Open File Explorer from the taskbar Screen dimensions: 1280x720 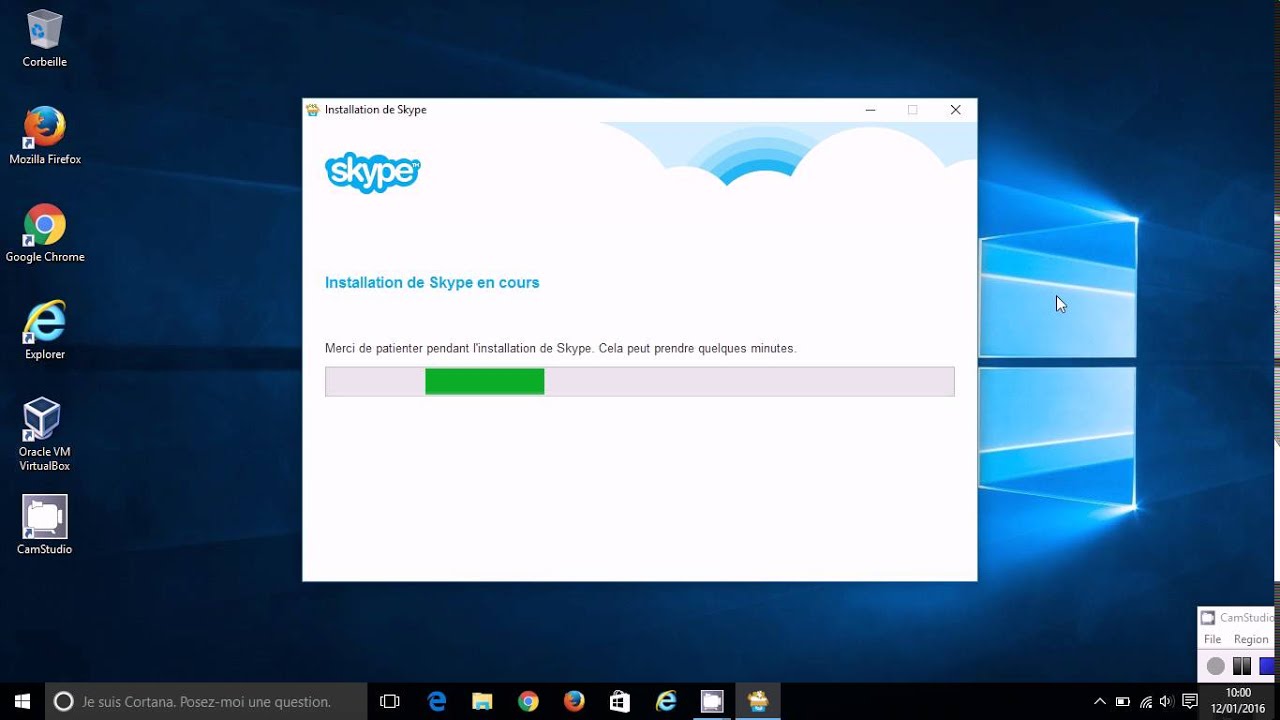click(x=482, y=702)
